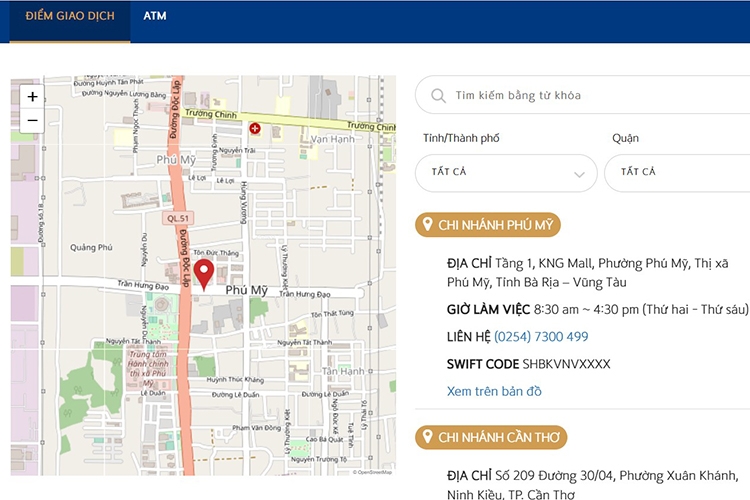
Task: Click the Vạn Hạnh label on the map
Action: pos(333,139)
